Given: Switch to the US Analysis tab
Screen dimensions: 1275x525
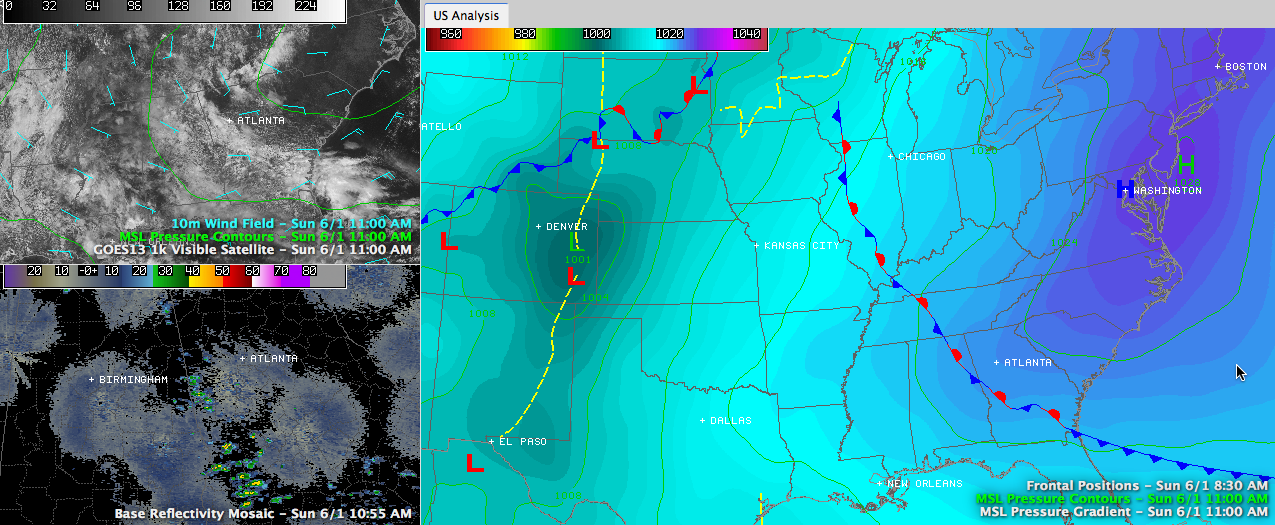Looking at the screenshot, I should pyautogui.click(x=466, y=16).
